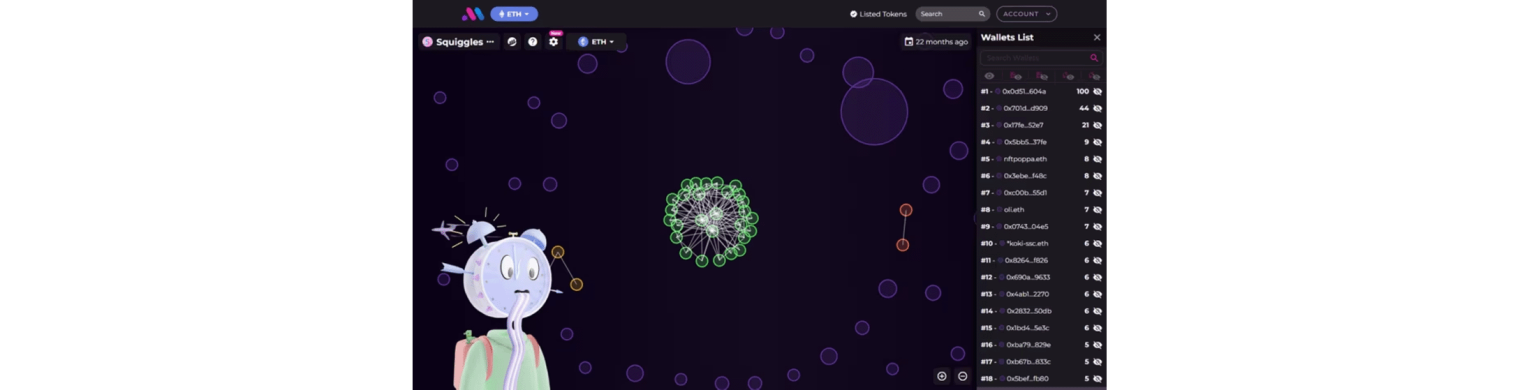Toggle eye icon for wallet #13 0x4ab1...2270

click(x=1097, y=294)
